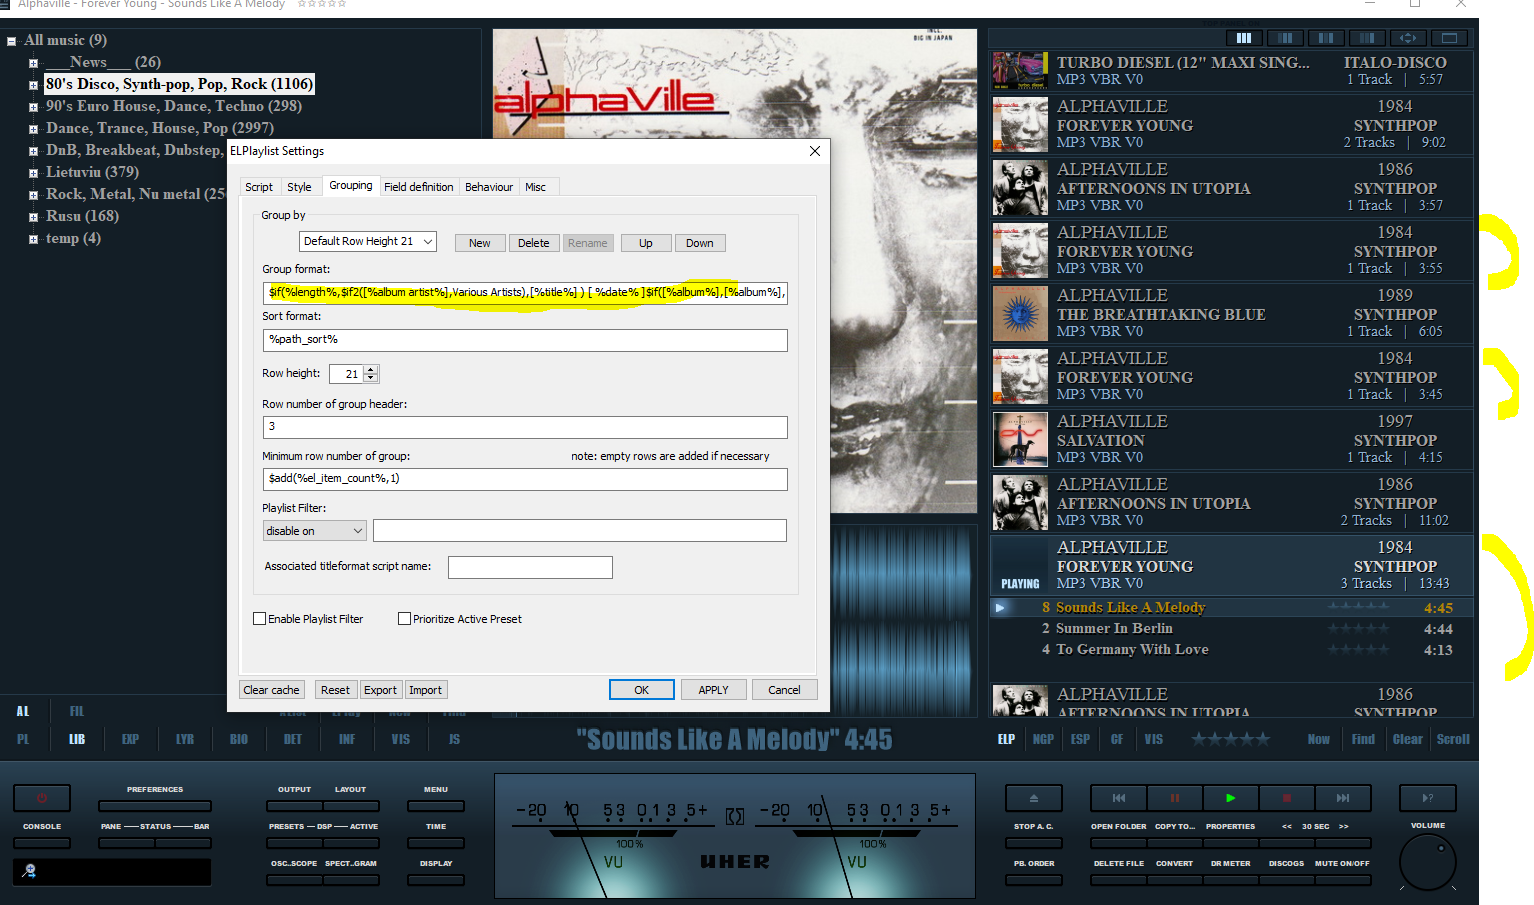Viewport: 1534px width, 905px height.
Task: Click the Clear cache button
Action: (271, 690)
